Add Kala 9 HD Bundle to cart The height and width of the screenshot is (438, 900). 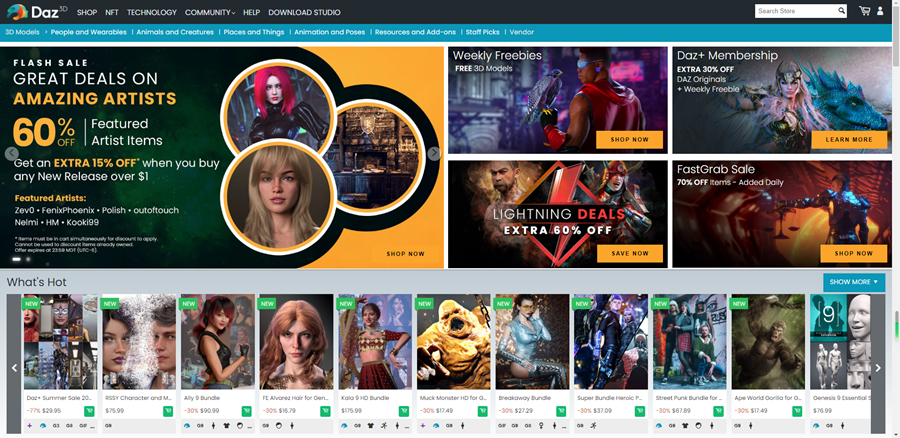click(x=404, y=411)
